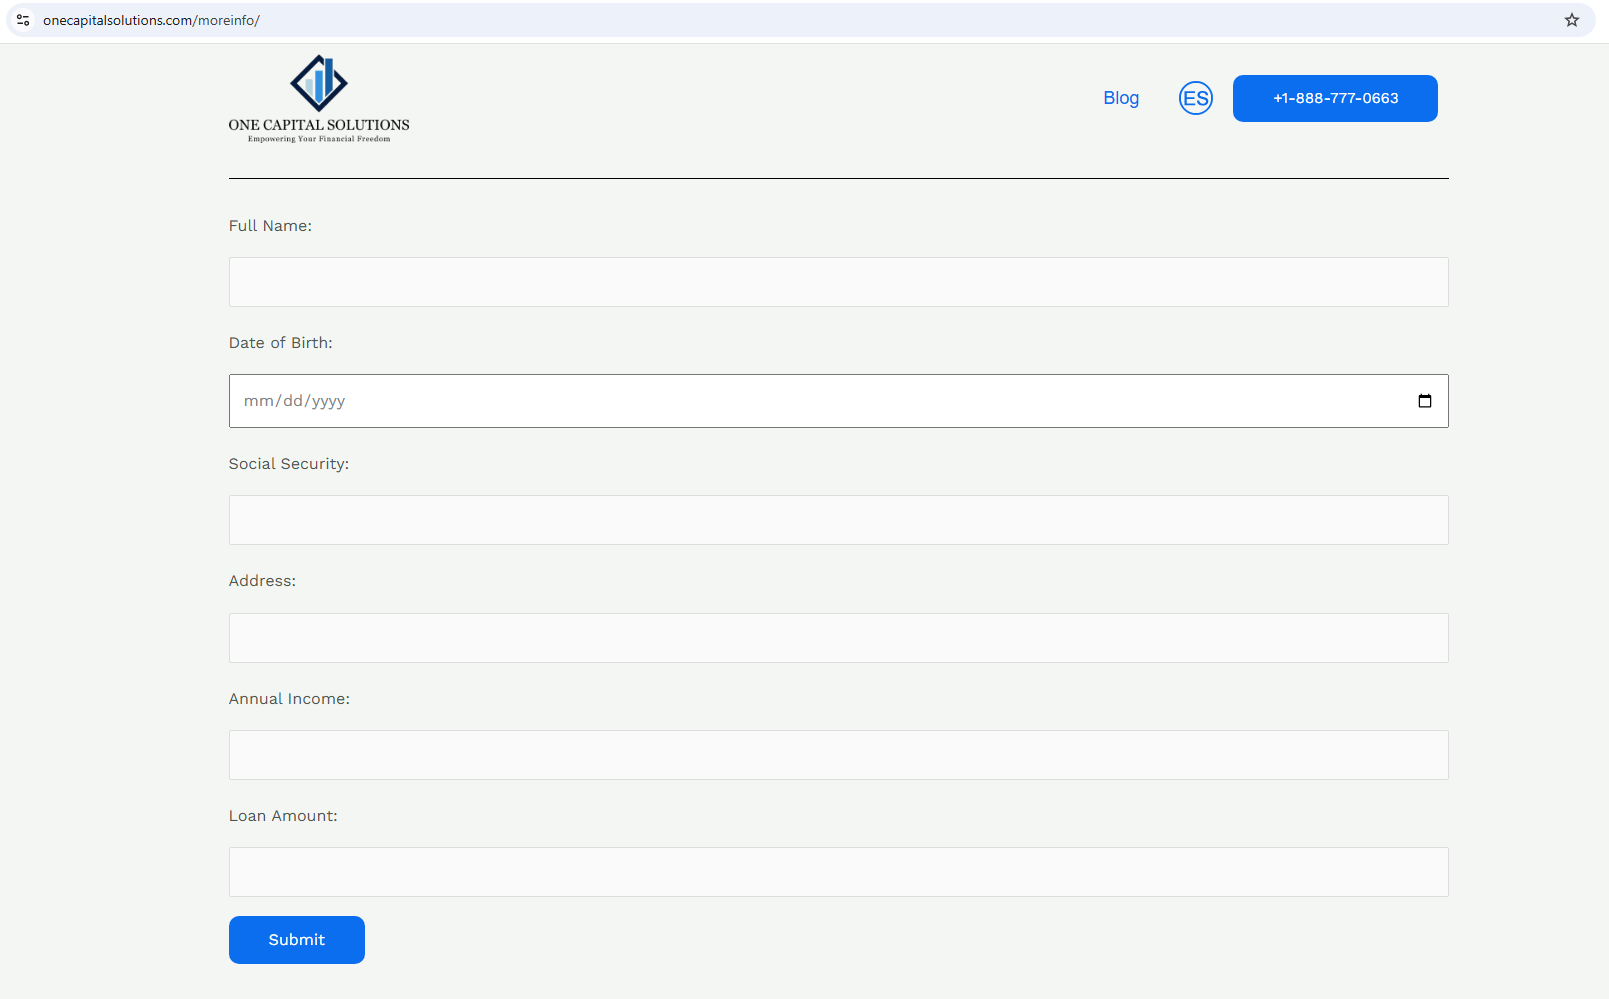The image size is (1609, 999).
Task: Click the Loan Amount input field
Action: (838, 872)
